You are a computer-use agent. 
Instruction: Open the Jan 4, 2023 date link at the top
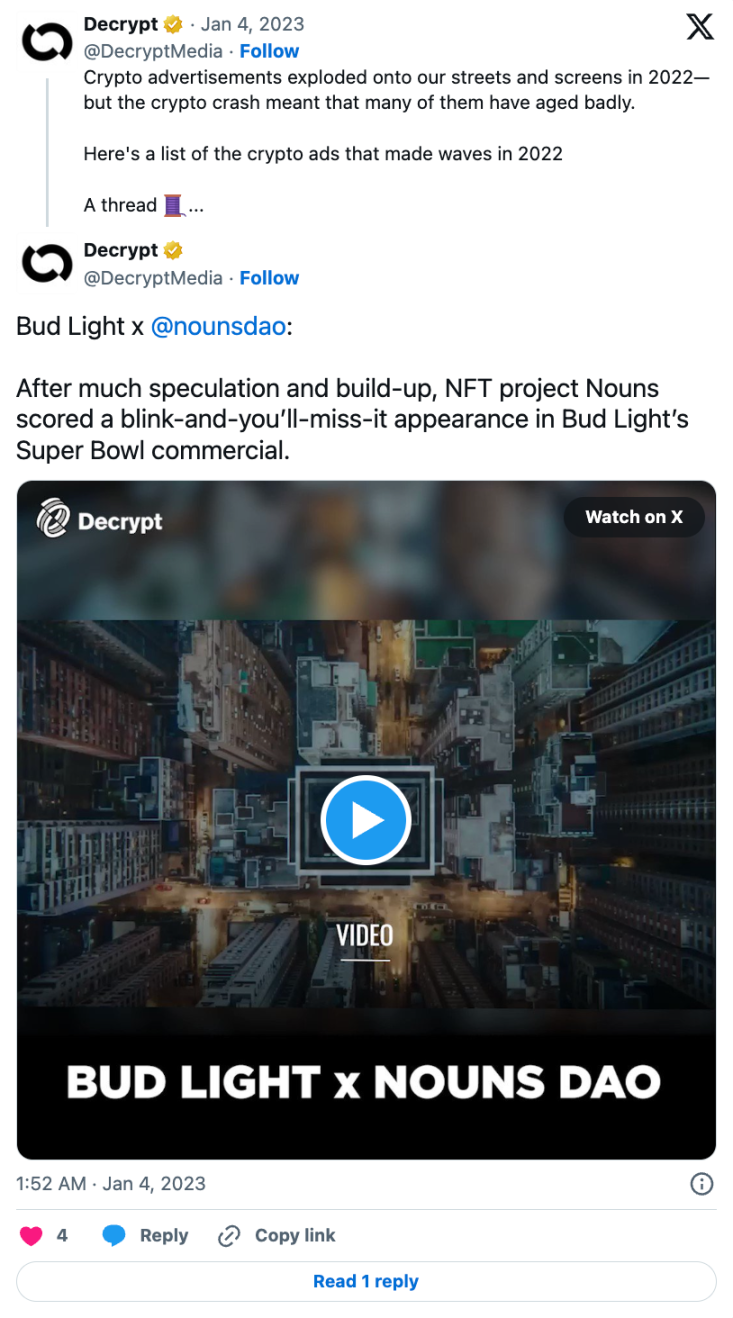[x=253, y=24]
